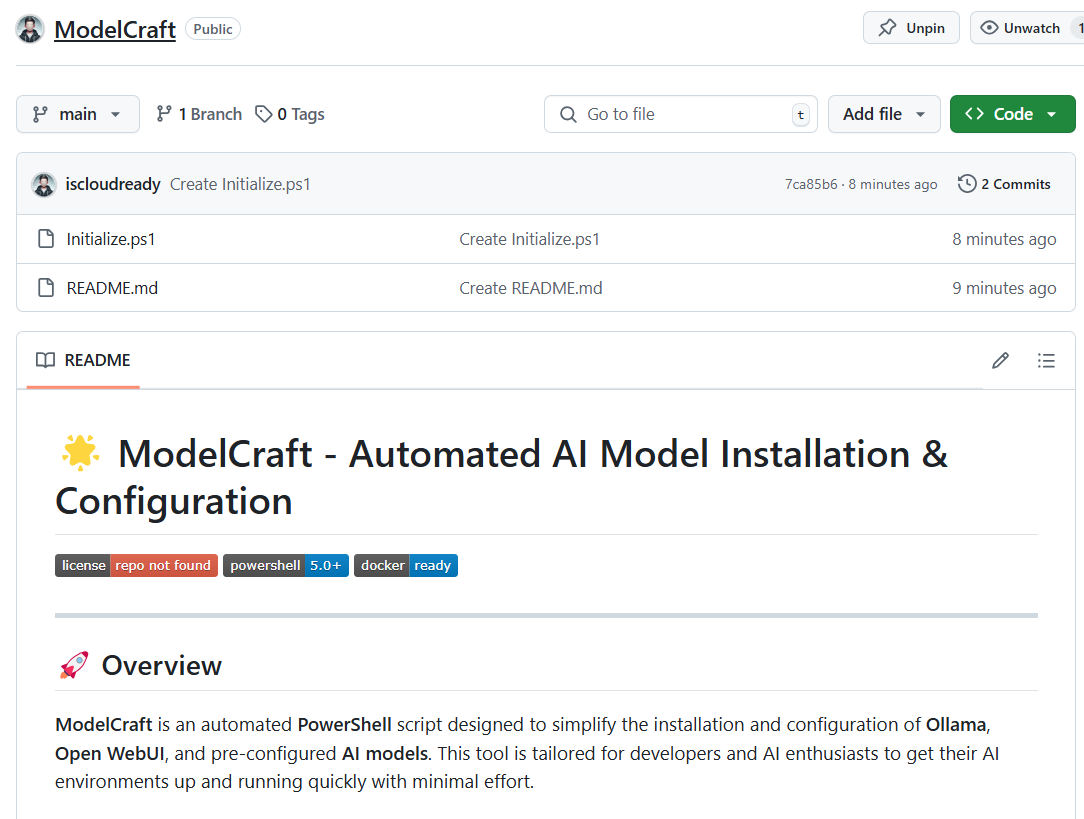Open the green Code dropdown
This screenshot has width=1084, height=819.
[x=1012, y=114]
